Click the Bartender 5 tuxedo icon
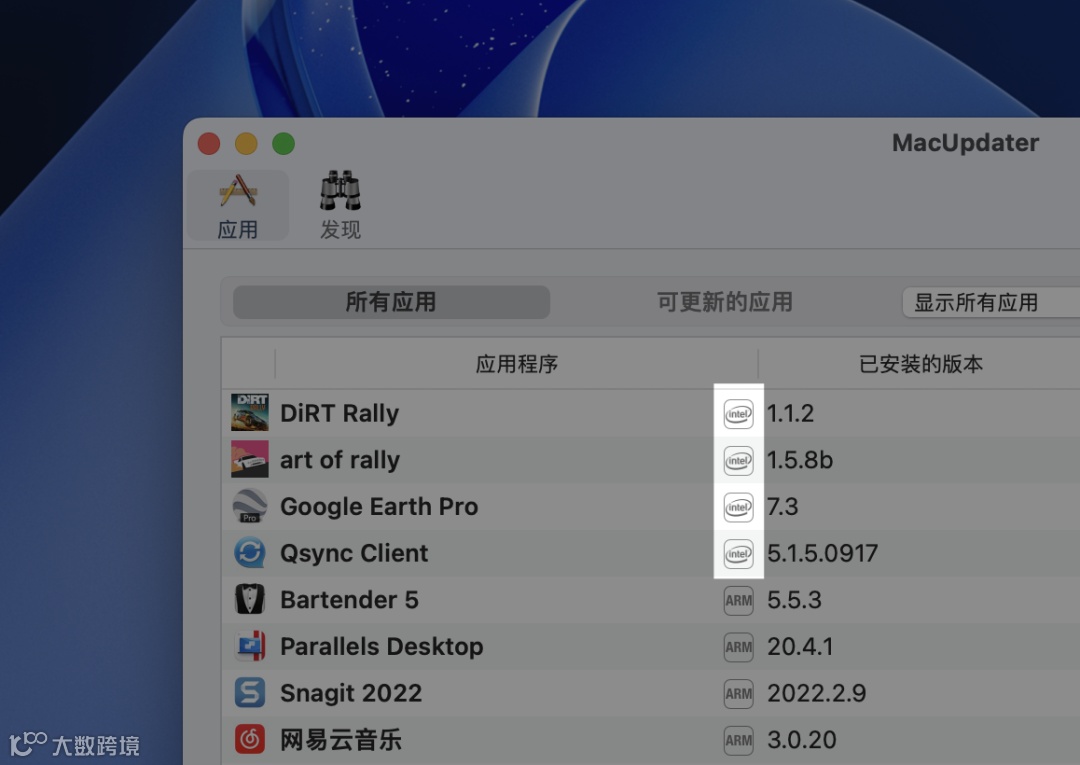The height and width of the screenshot is (765, 1080). point(249,600)
